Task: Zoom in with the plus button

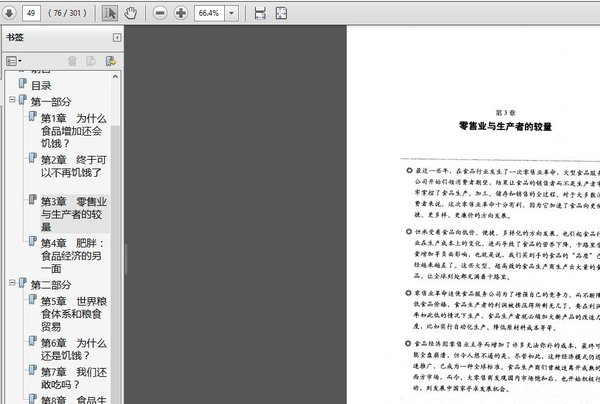Action: click(181, 13)
